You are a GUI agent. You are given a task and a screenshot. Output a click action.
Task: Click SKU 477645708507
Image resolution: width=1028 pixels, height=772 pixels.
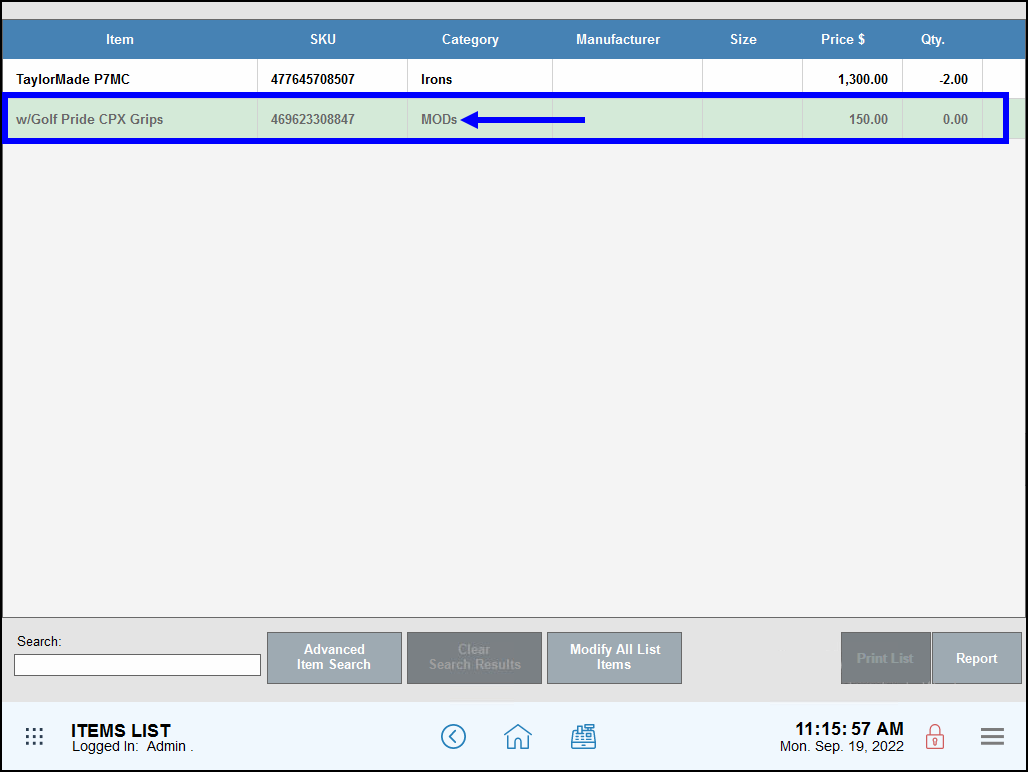(313, 79)
